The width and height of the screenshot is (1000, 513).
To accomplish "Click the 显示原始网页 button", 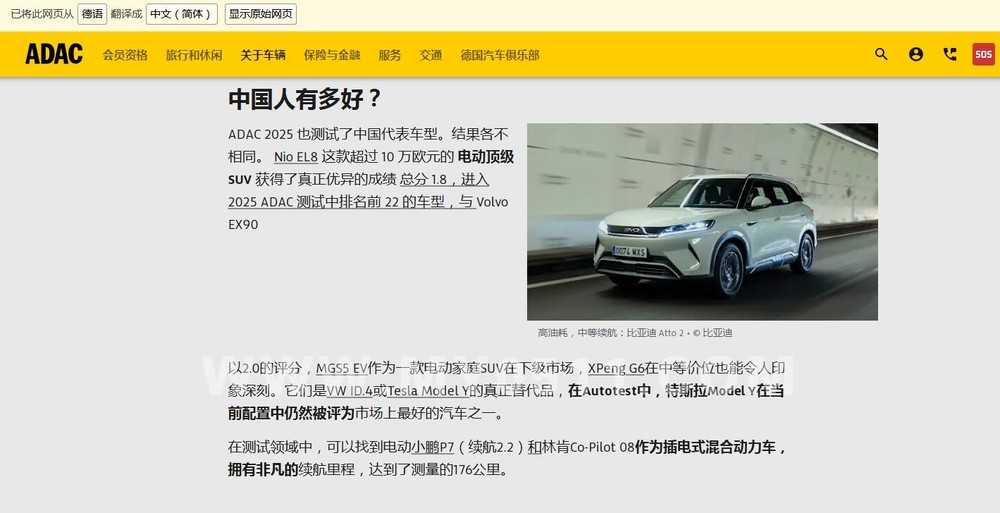I will 261,14.
